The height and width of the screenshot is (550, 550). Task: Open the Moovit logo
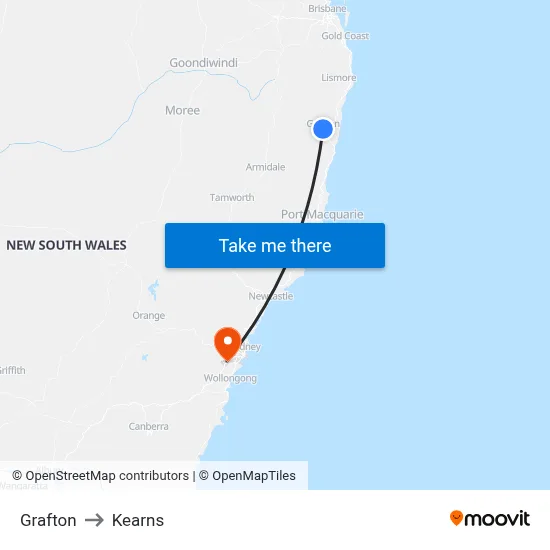click(490, 519)
